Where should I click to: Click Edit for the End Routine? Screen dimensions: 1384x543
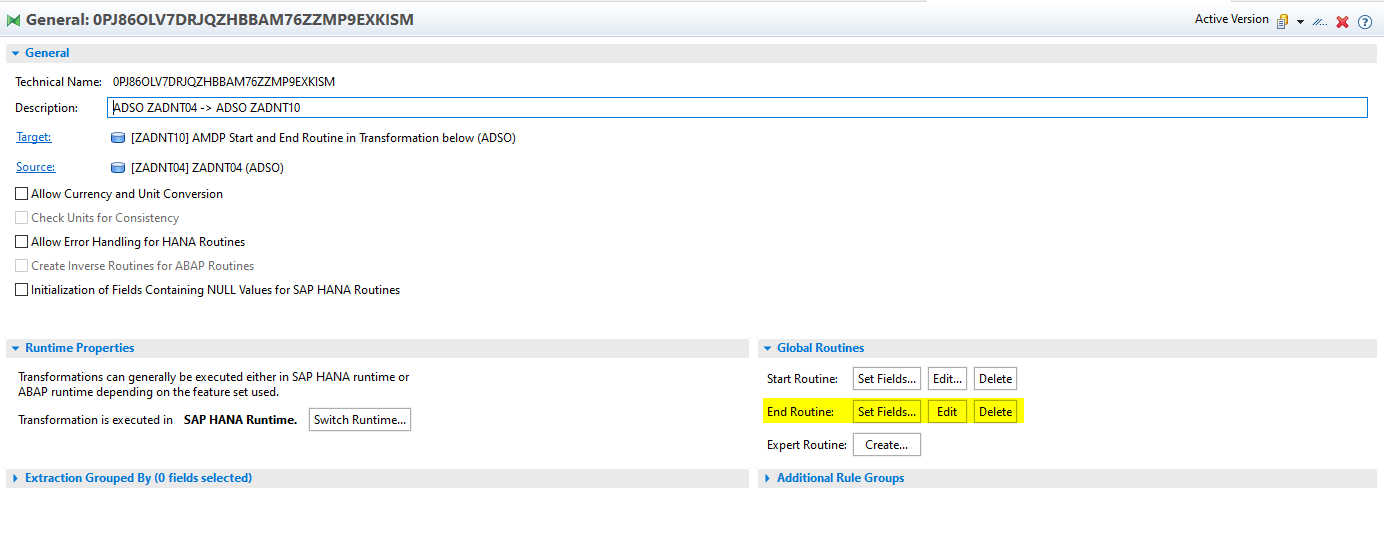(947, 412)
